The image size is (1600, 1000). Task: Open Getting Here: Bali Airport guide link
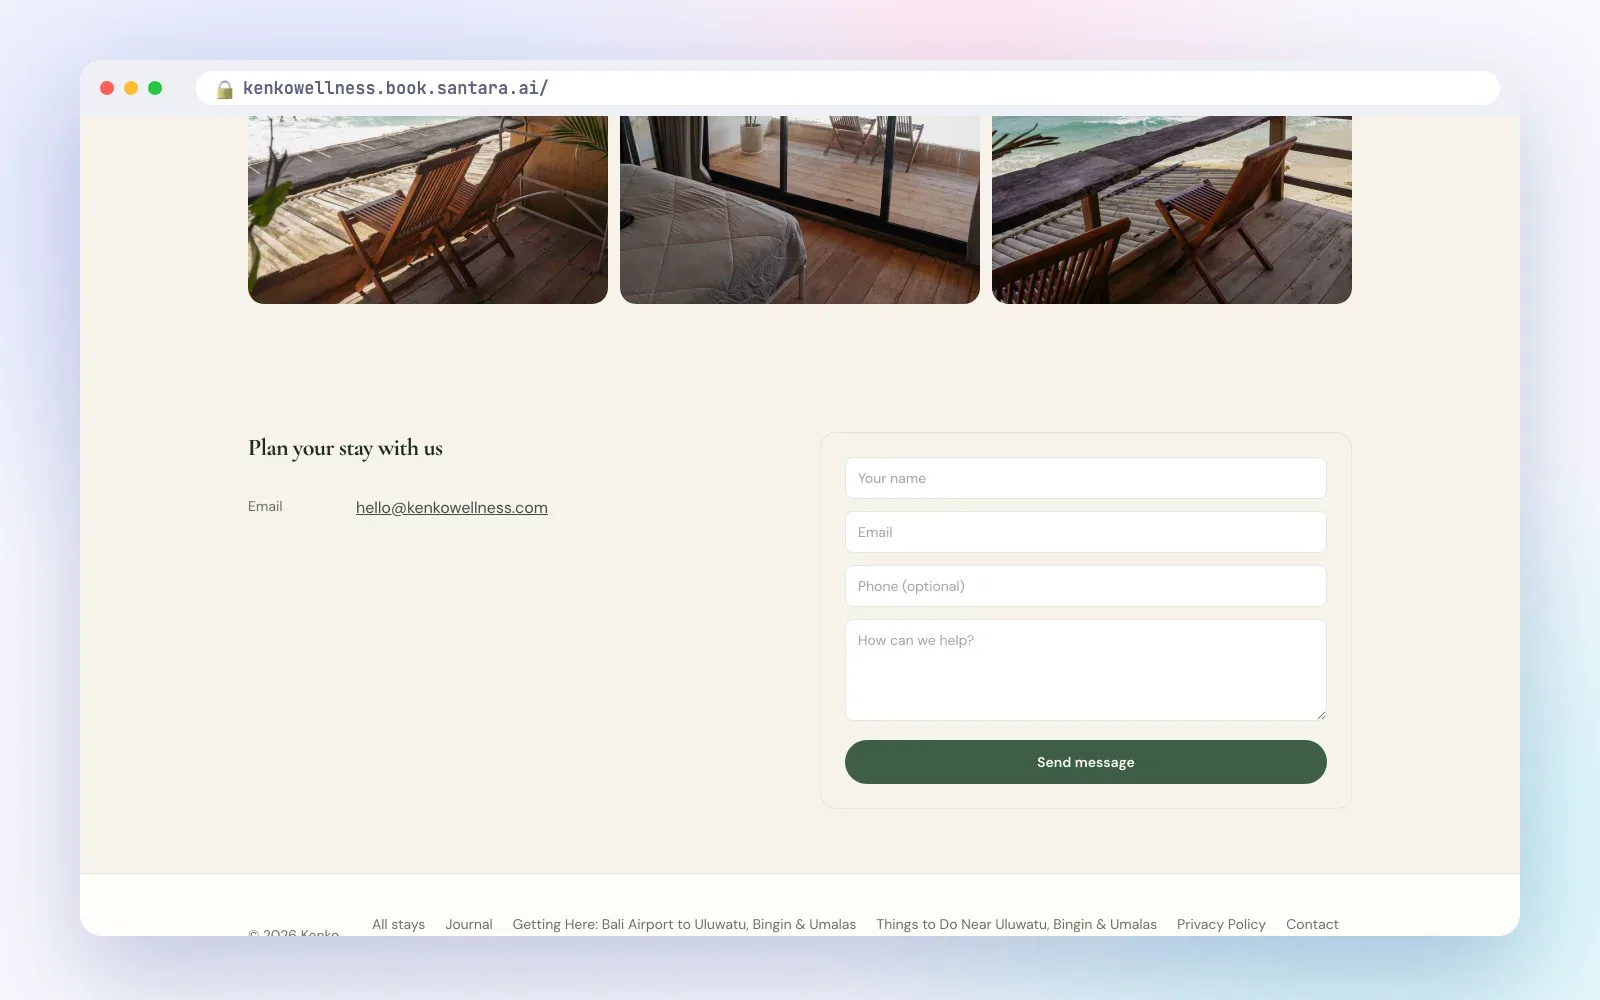(x=684, y=924)
